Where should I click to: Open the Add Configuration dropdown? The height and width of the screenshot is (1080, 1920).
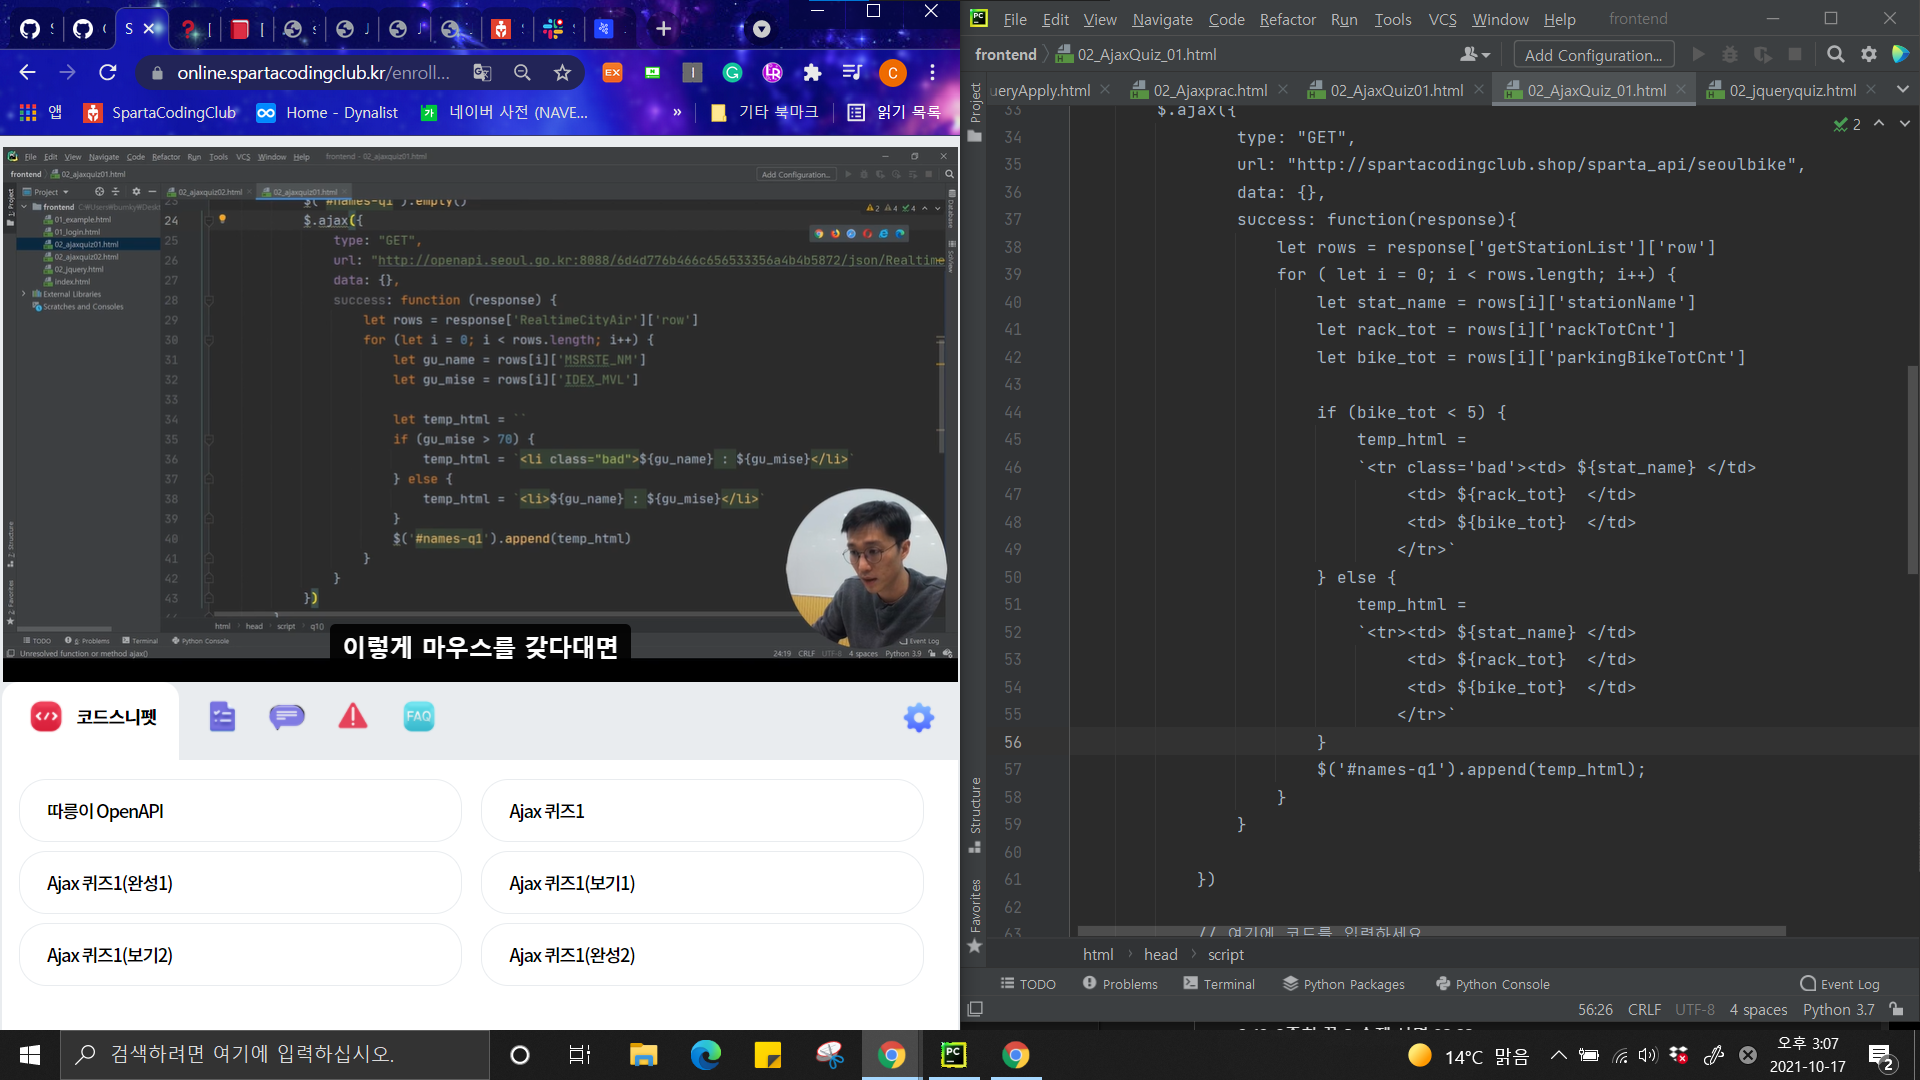pyautogui.click(x=1592, y=55)
